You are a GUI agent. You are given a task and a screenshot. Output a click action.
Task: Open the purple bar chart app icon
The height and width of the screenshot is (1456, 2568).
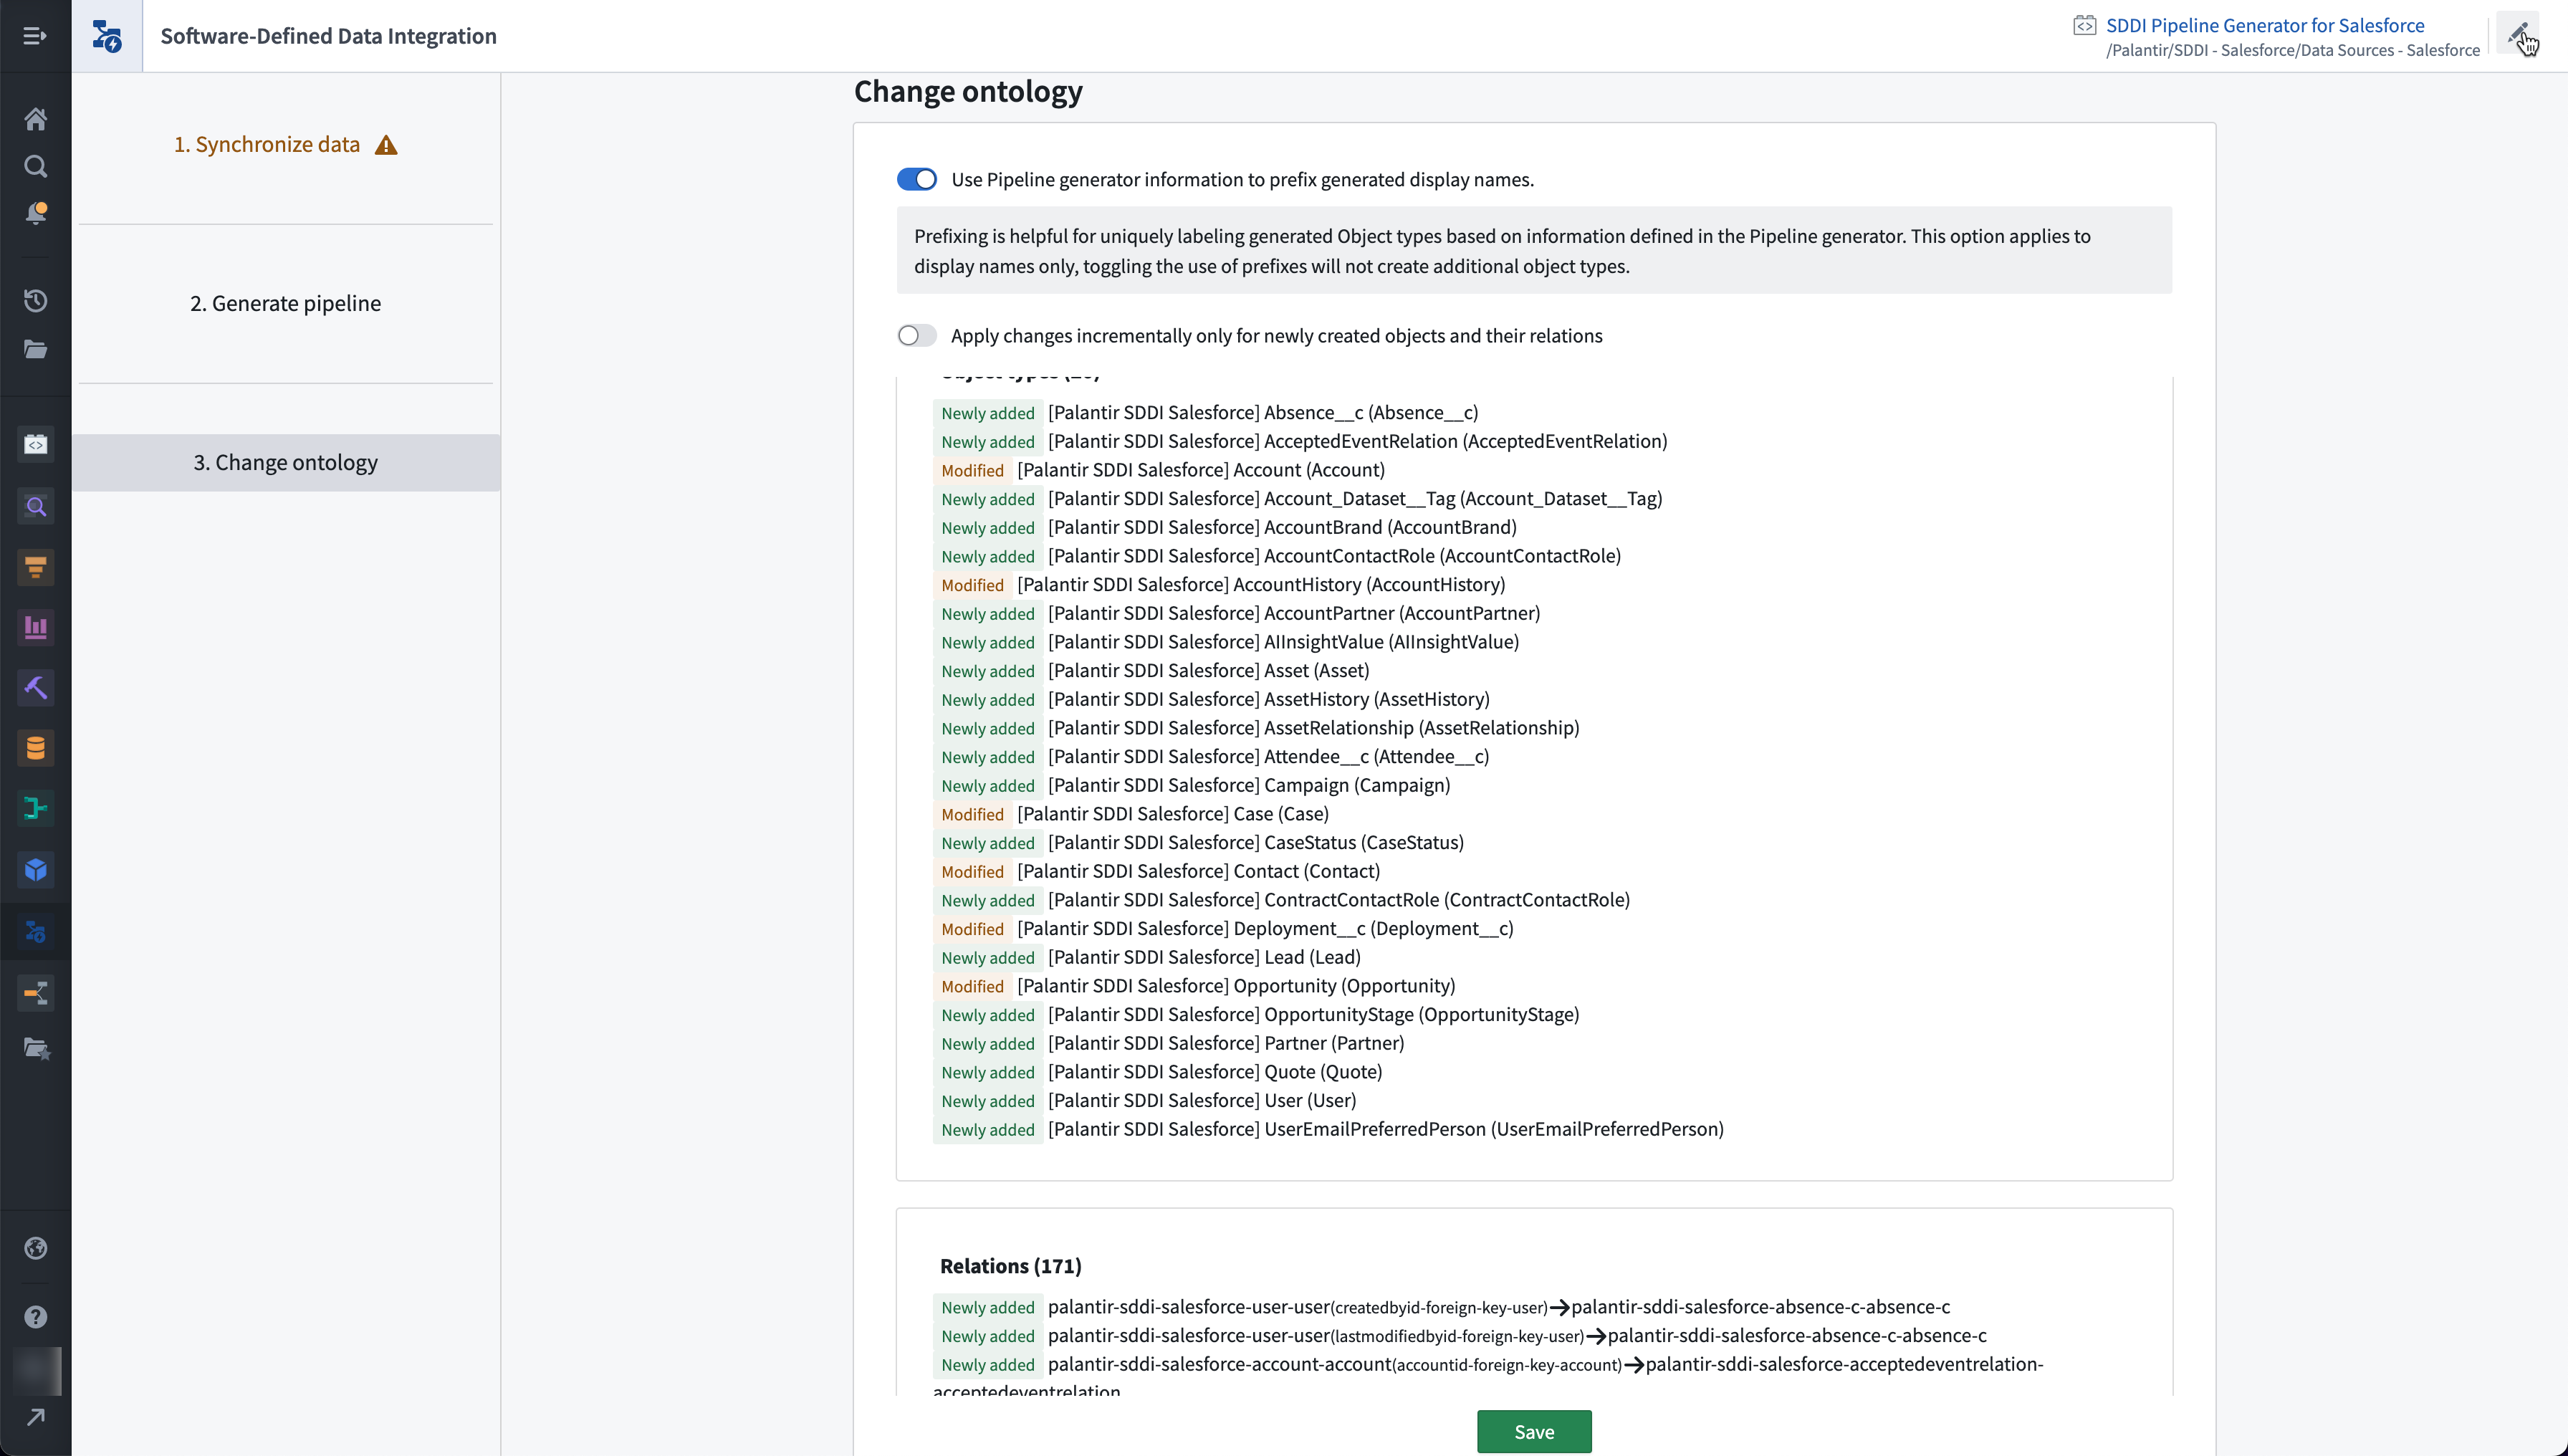(35, 627)
